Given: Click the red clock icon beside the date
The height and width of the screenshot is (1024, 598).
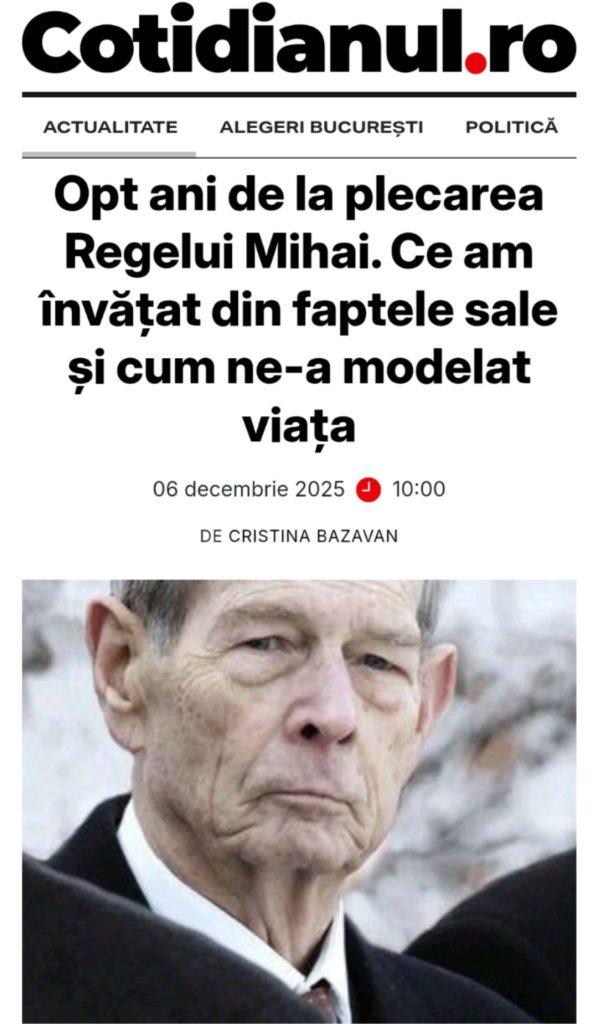Looking at the screenshot, I should click(368, 489).
